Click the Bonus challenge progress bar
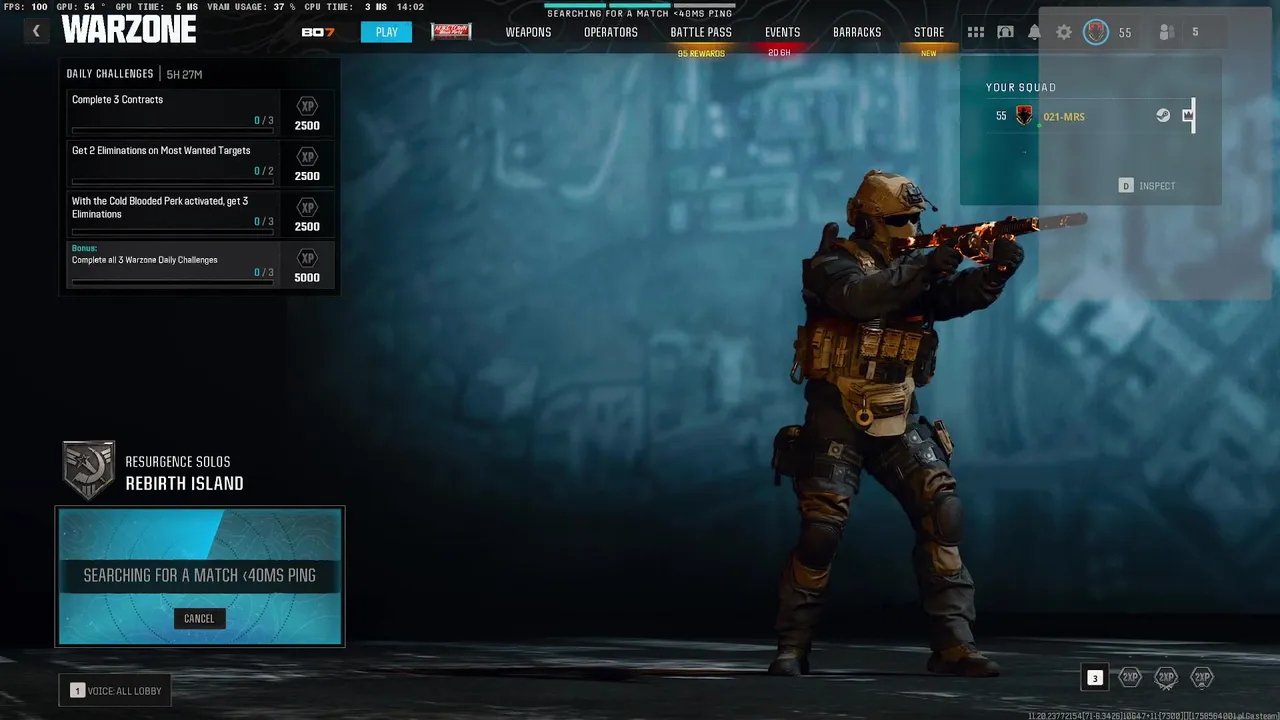The width and height of the screenshot is (1280, 720). [x=172, y=283]
